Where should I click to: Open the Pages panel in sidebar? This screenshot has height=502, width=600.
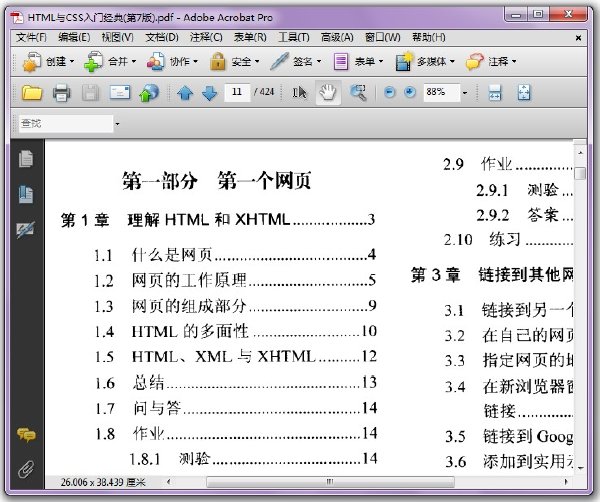[26, 159]
